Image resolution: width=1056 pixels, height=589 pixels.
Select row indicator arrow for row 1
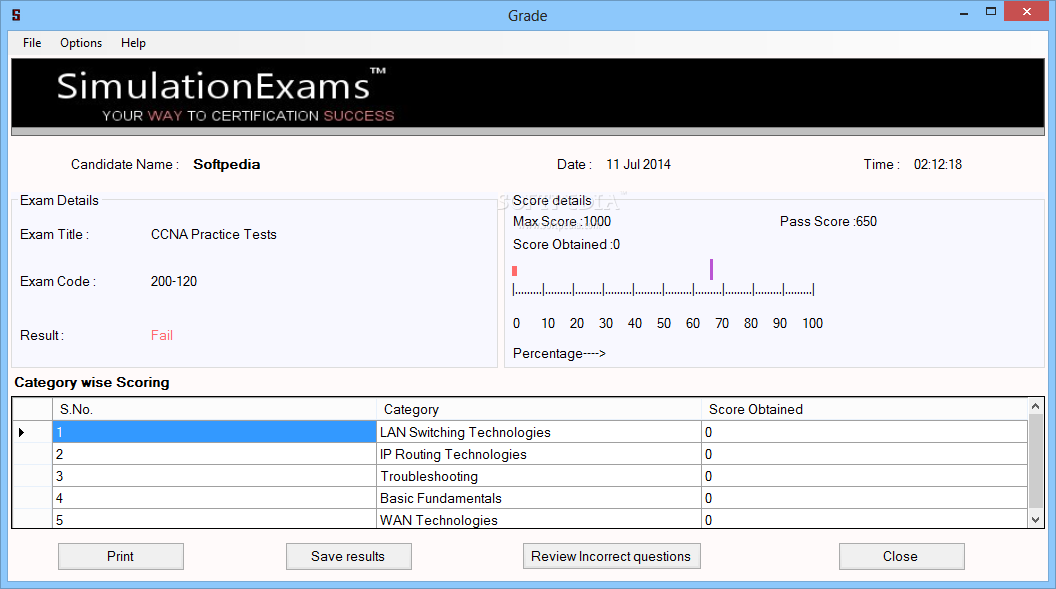(x=22, y=432)
